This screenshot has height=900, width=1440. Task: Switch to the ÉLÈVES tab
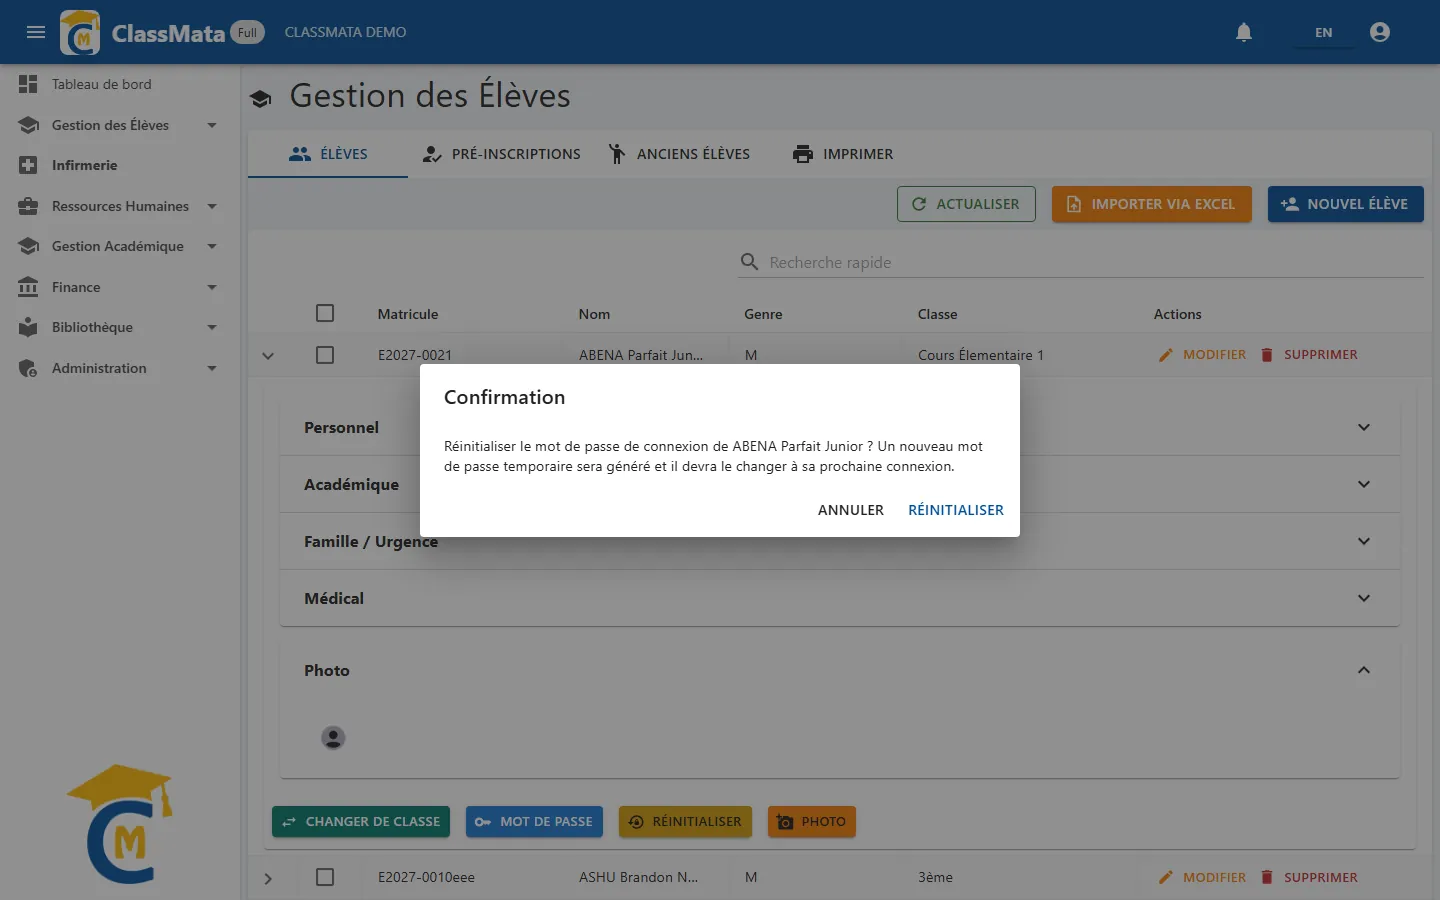click(328, 154)
